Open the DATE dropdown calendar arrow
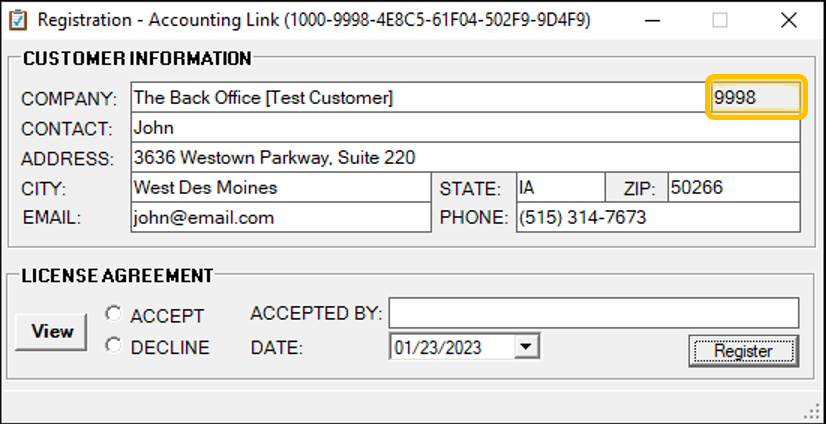Screen dimensions: 826x424 point(527,347)
